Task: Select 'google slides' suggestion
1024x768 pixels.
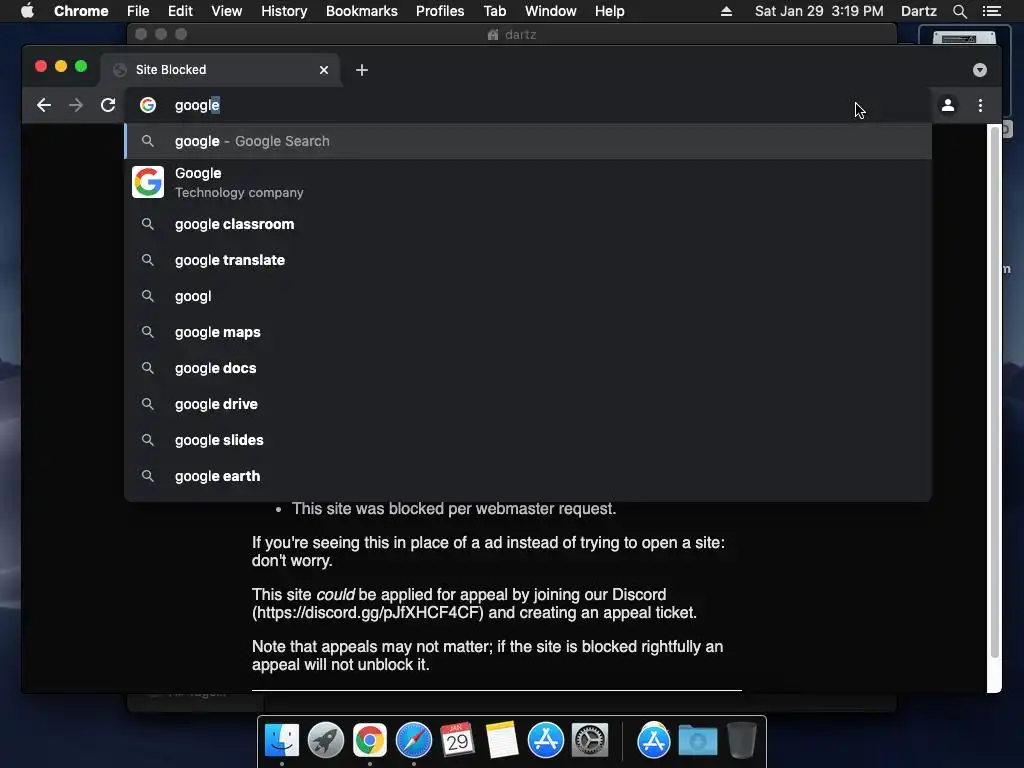Action: (x=528, y=440)
